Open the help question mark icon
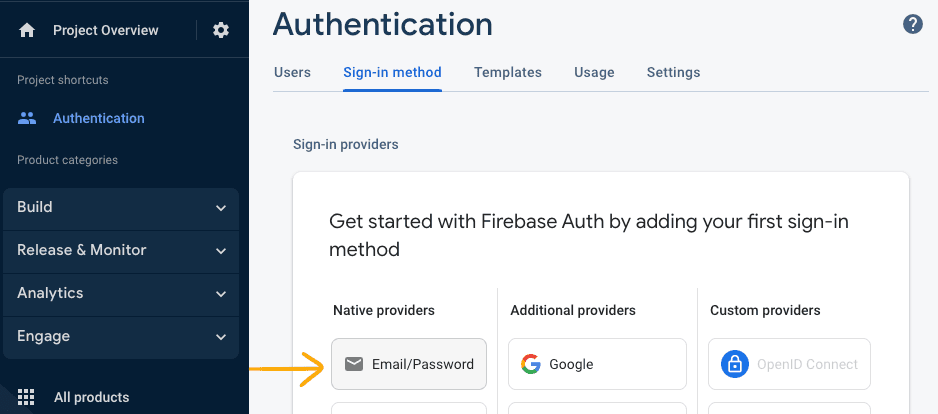Image resolution: width=938 pixels, height=414 pixels. click(x=912, y=25)
